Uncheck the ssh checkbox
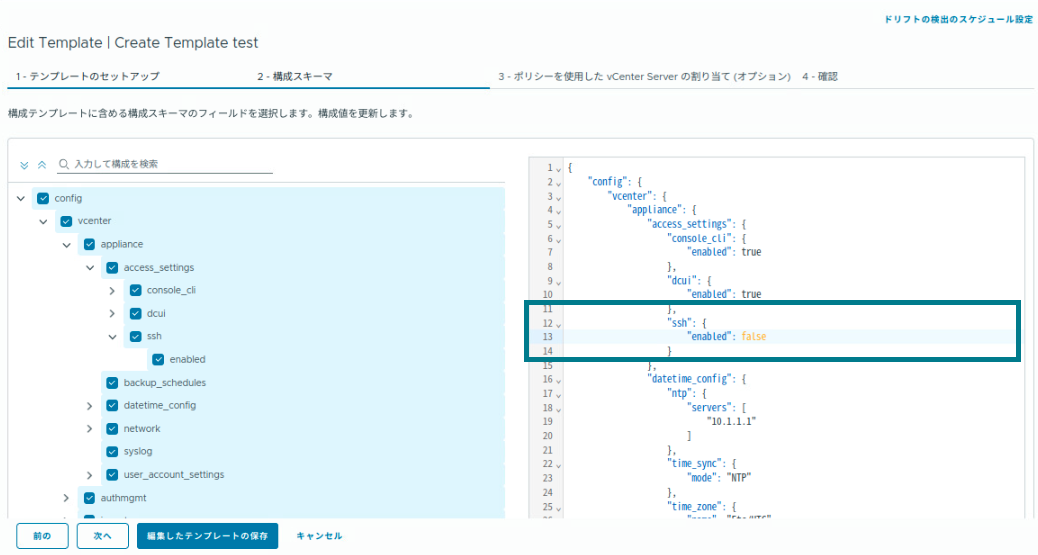This screenshot has height=555, width=1038. click(x=135, y=337)
